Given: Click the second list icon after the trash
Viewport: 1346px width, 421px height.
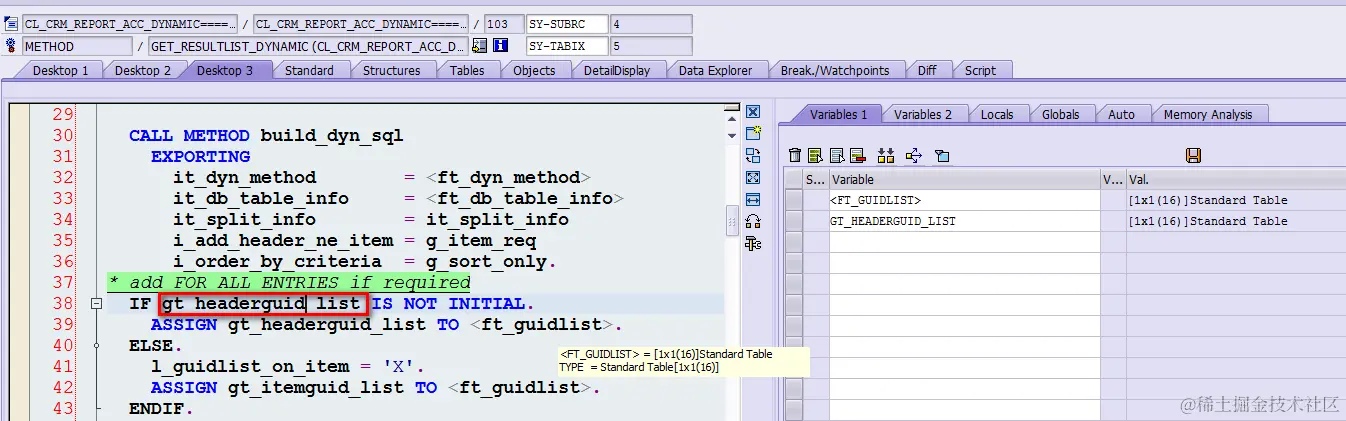Looking at the screenshot, I should (x=836, y=155).
